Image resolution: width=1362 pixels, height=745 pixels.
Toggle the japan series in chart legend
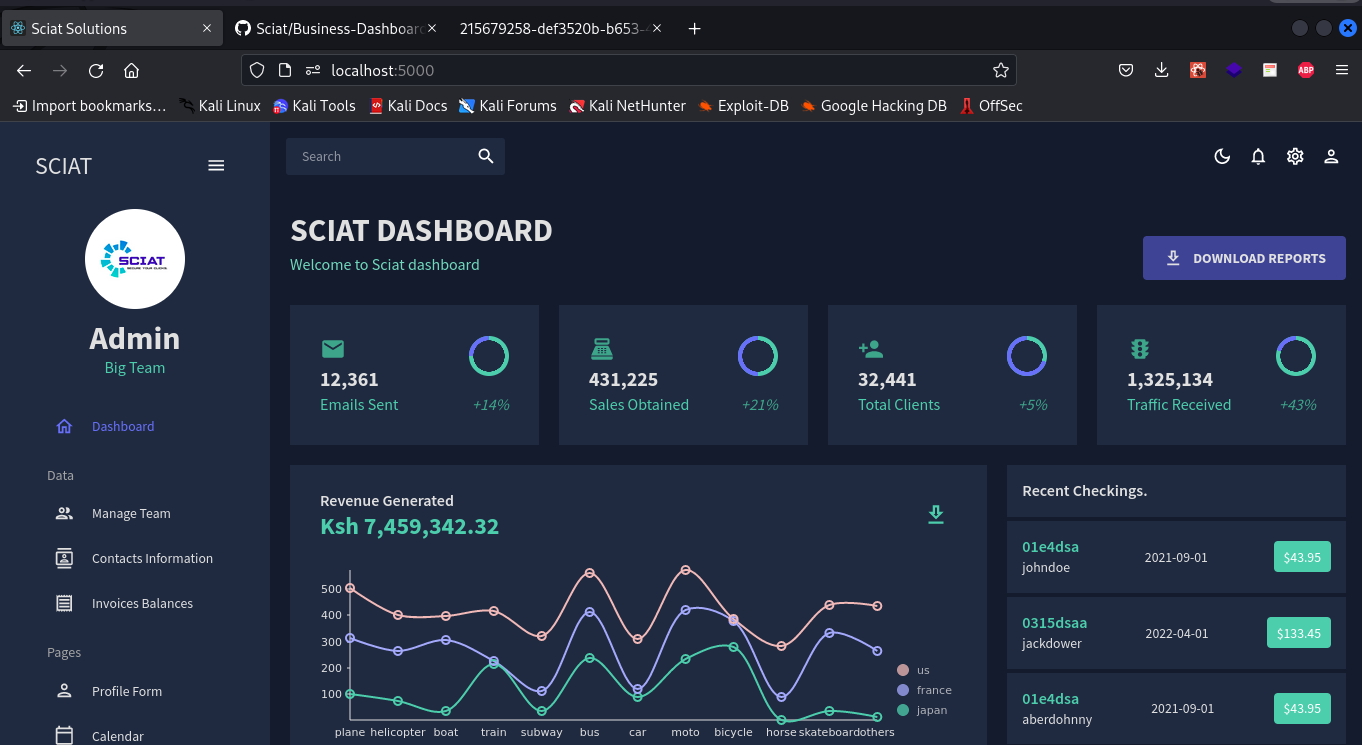coord(922,710)
